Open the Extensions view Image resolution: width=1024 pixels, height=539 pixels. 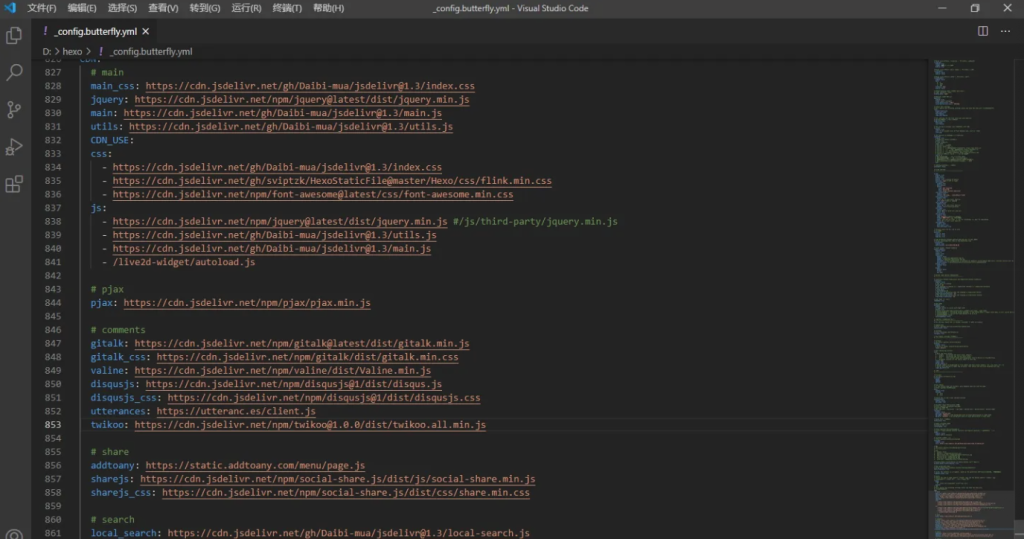14,184
